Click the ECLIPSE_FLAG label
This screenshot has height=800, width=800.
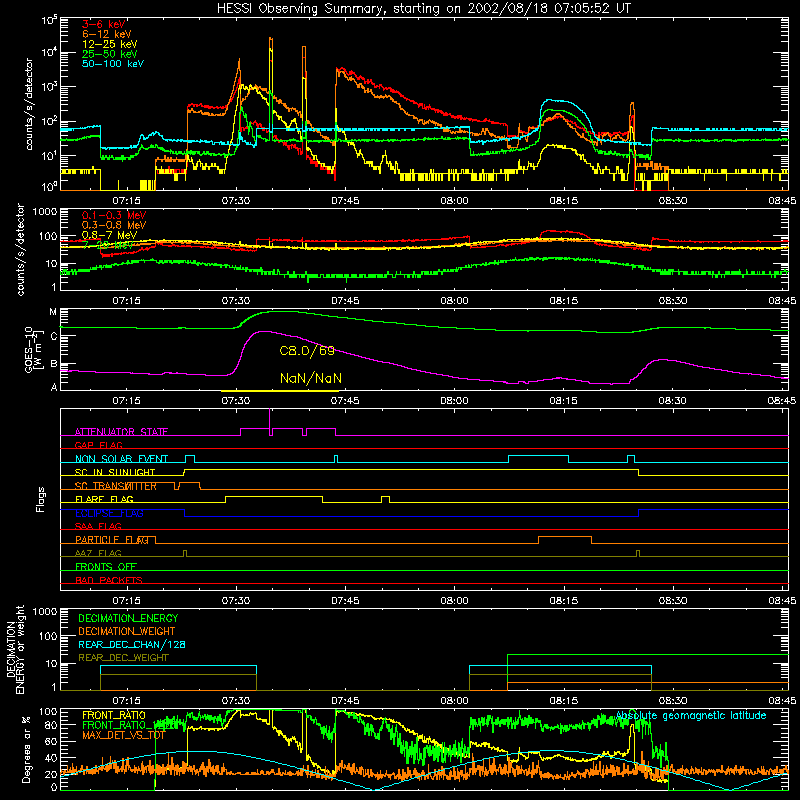[109, 513]
